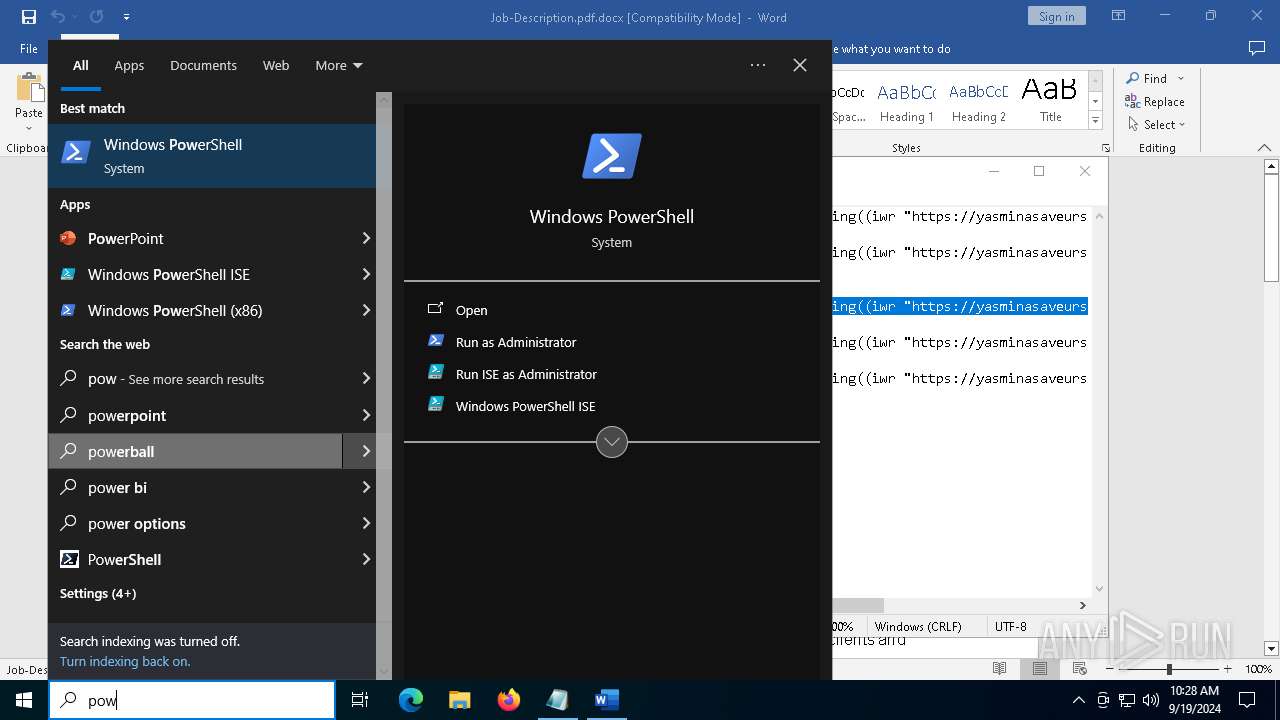
Task: Expand power bi suggestion arrow
Action: pyautogui.click(x=365, y=487)
